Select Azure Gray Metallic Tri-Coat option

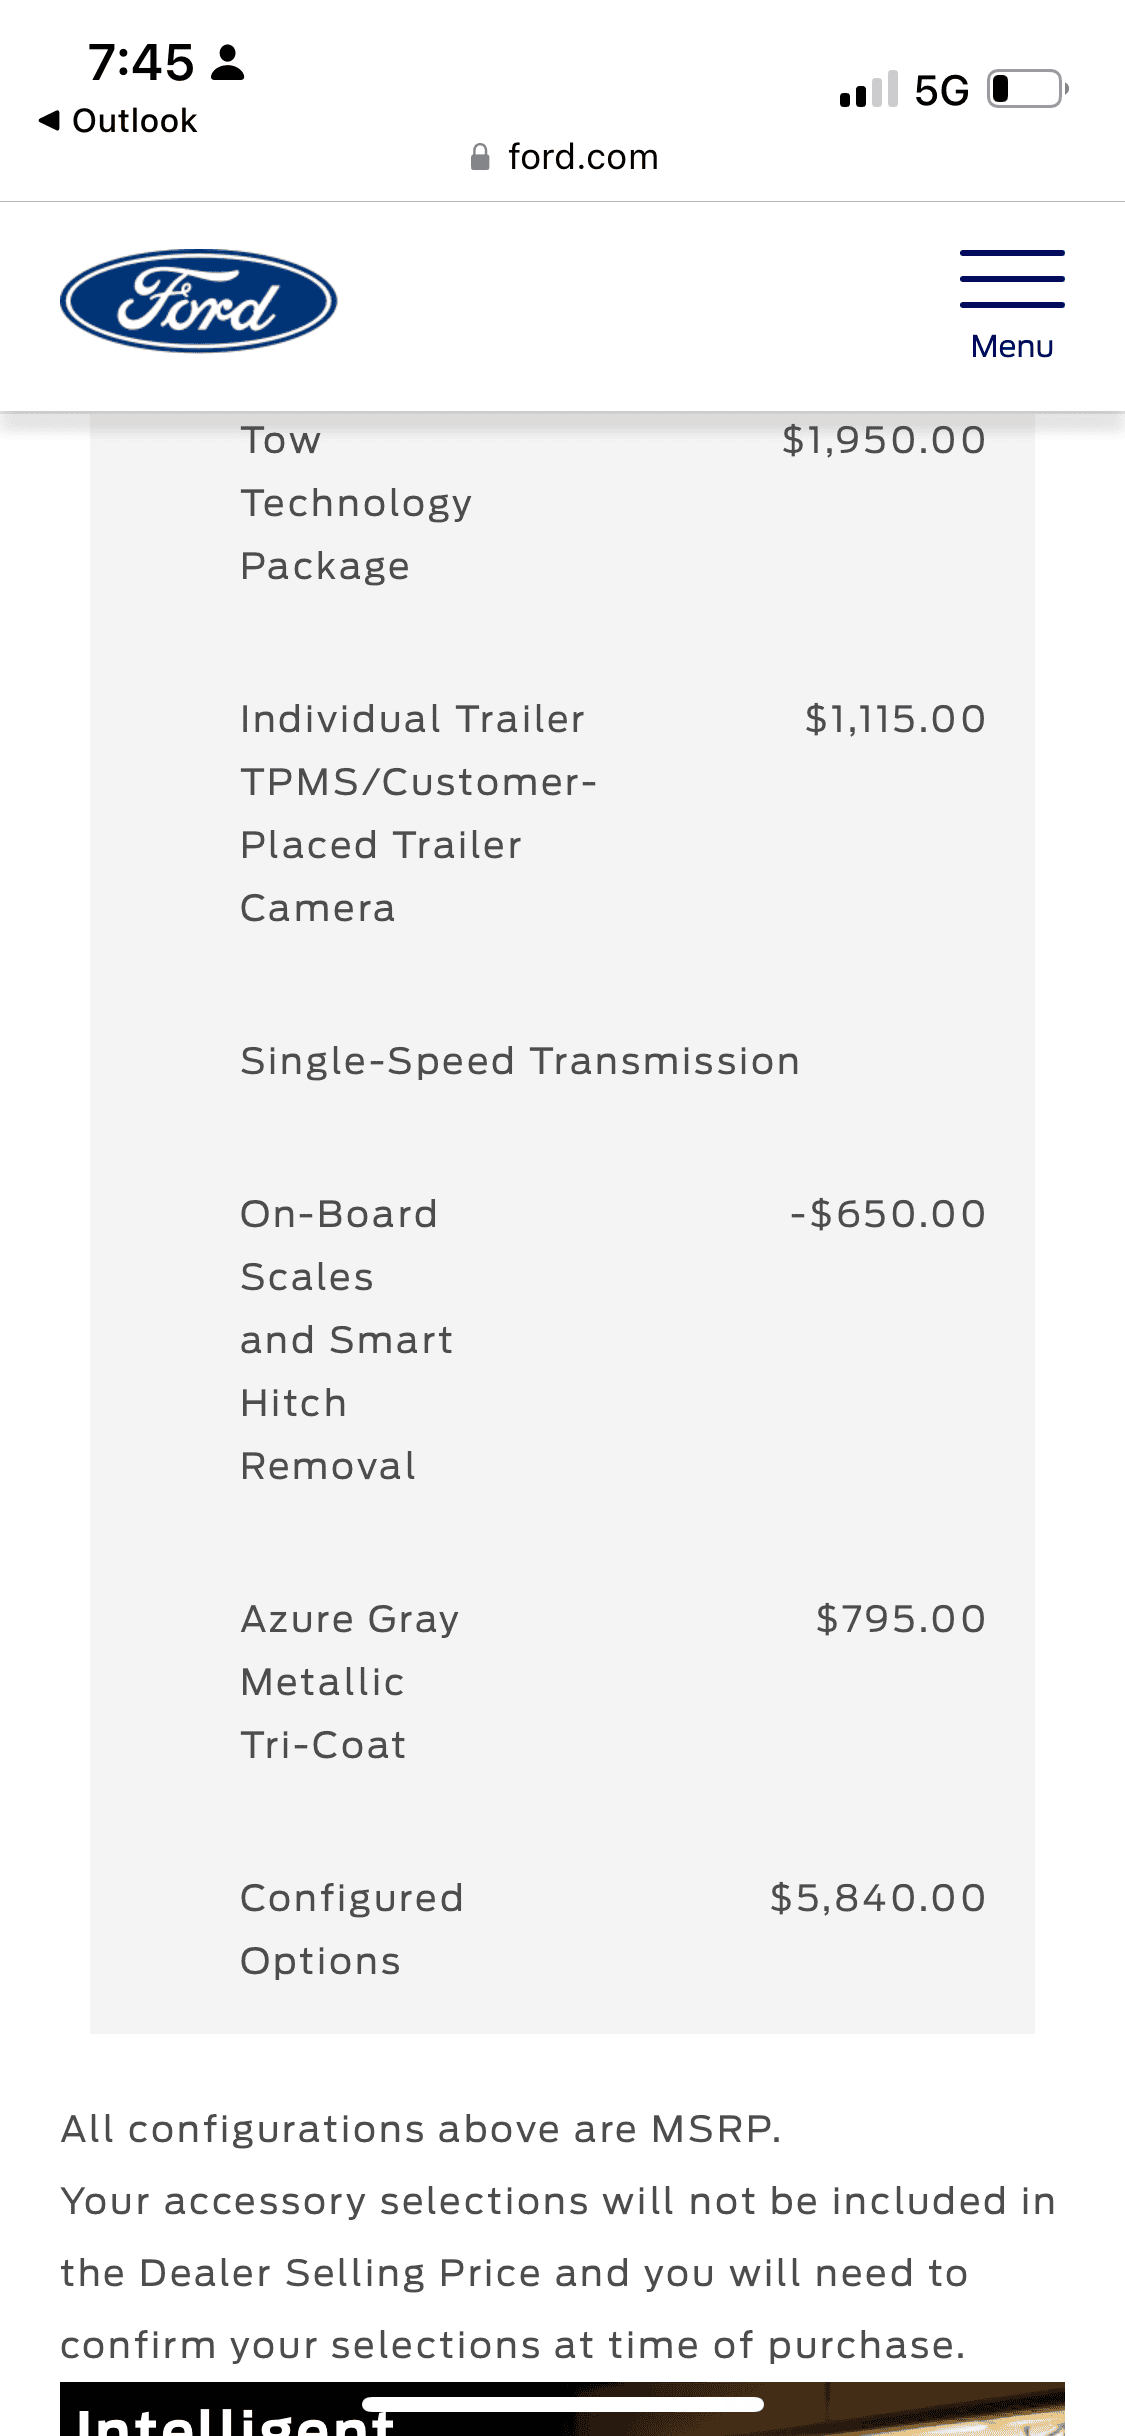(349, 1681)
